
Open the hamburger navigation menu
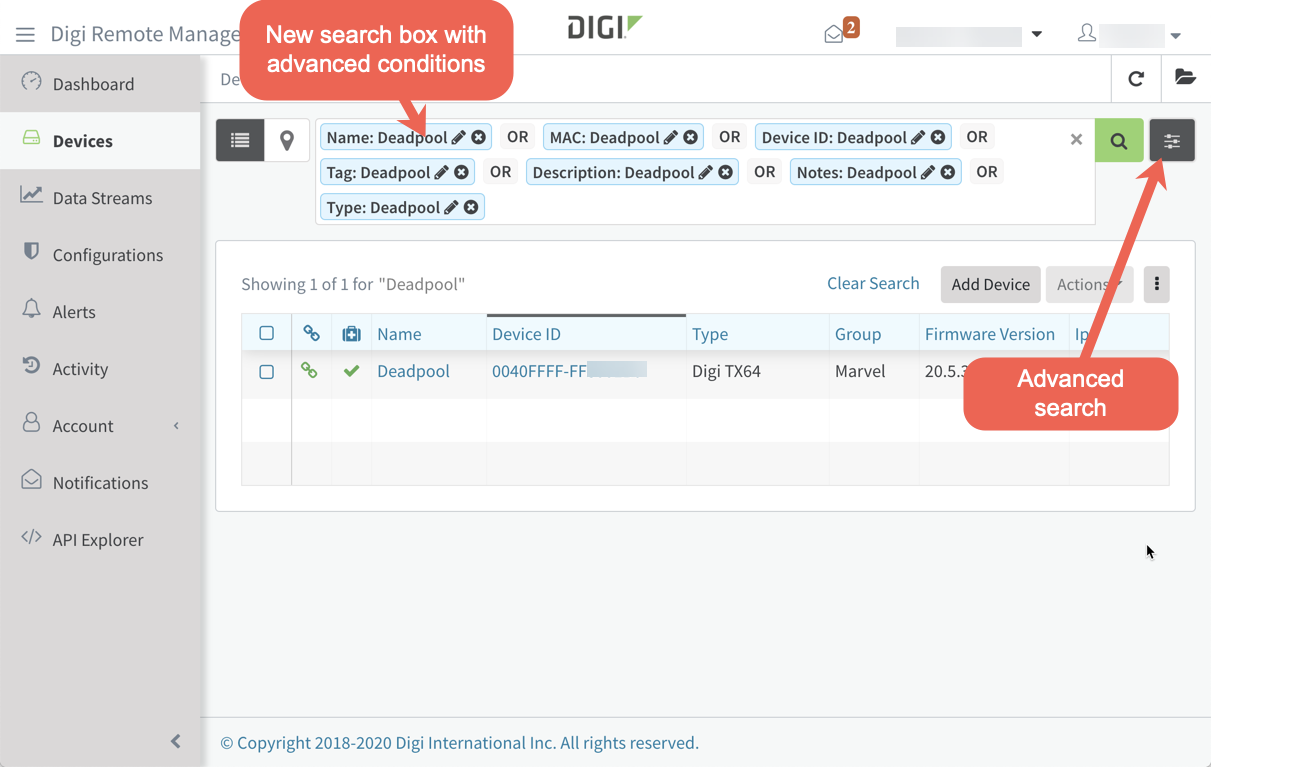coord(25,35)
